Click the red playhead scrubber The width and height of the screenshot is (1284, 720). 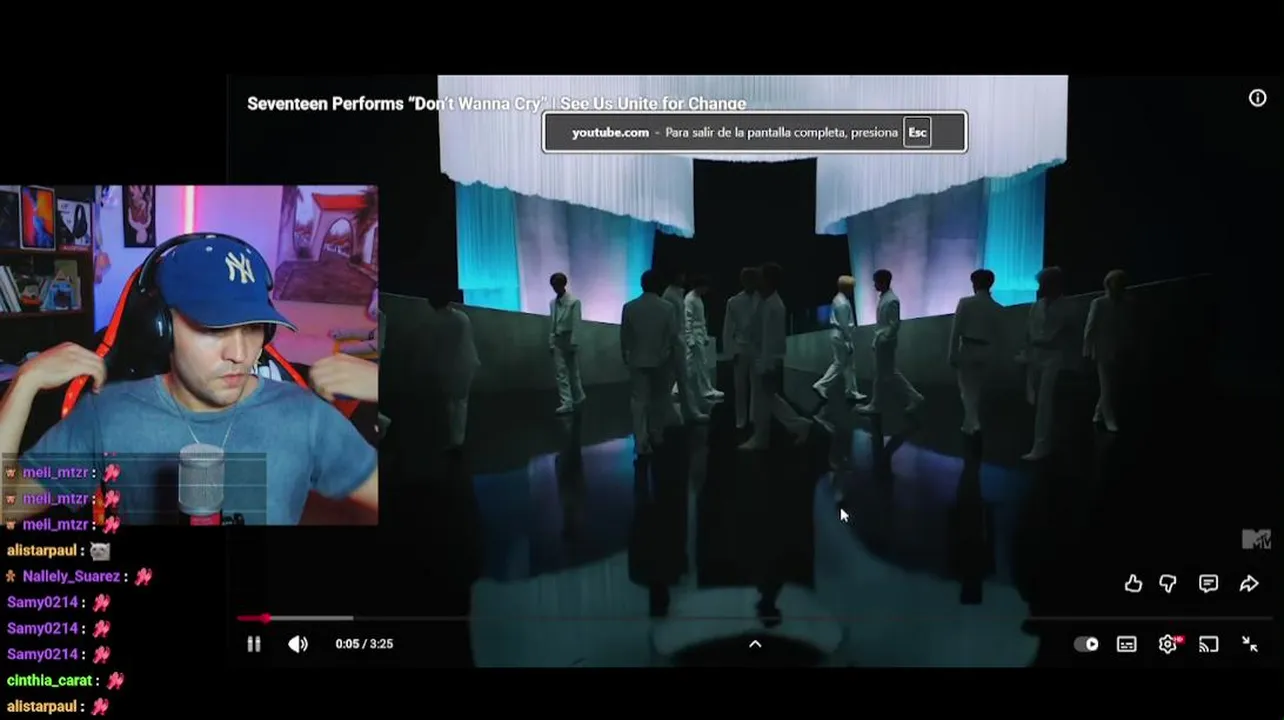(x=265, y=618)
